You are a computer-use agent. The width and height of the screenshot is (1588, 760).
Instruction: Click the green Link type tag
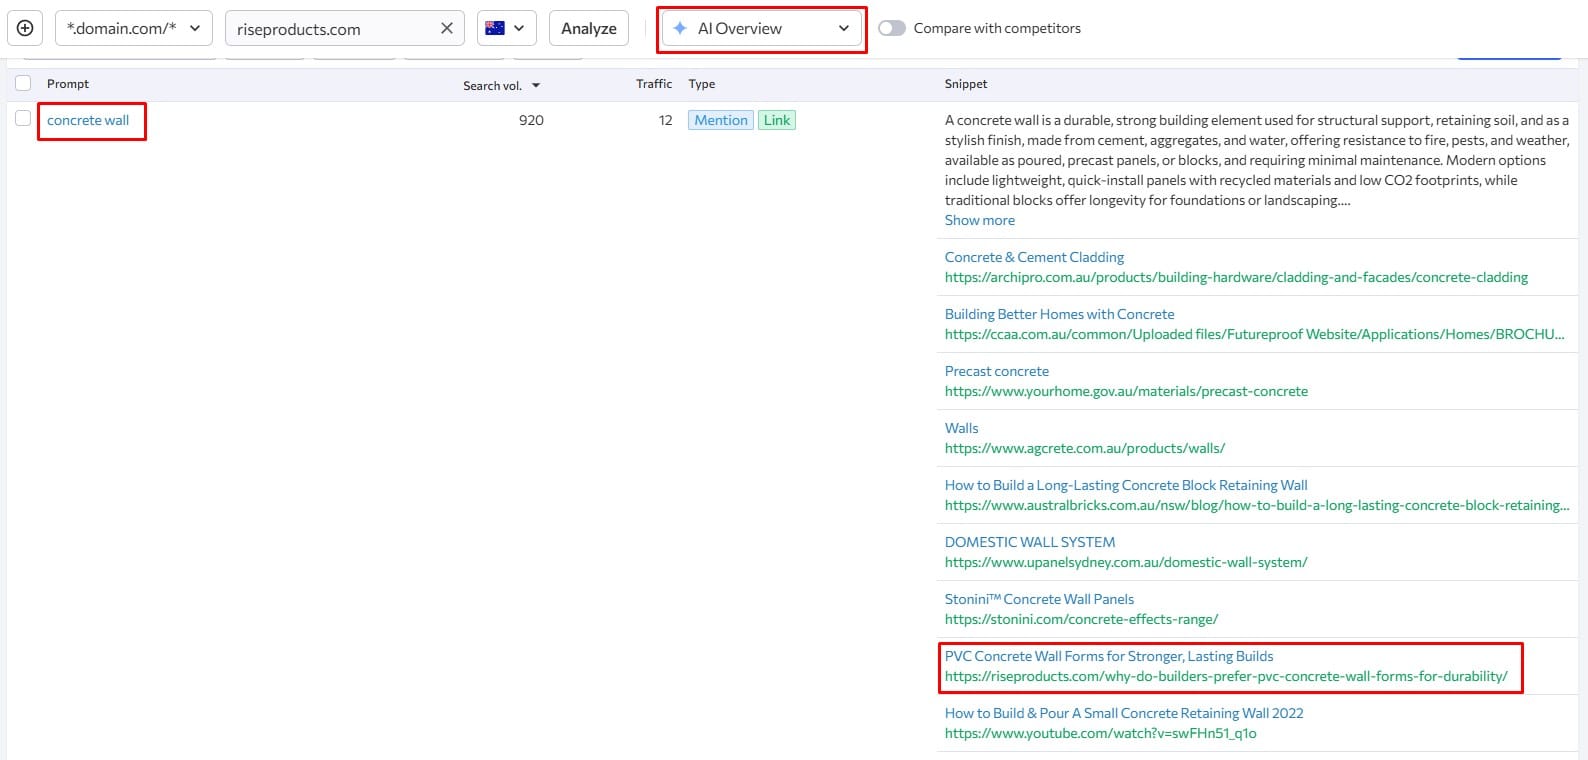point(777,120)
